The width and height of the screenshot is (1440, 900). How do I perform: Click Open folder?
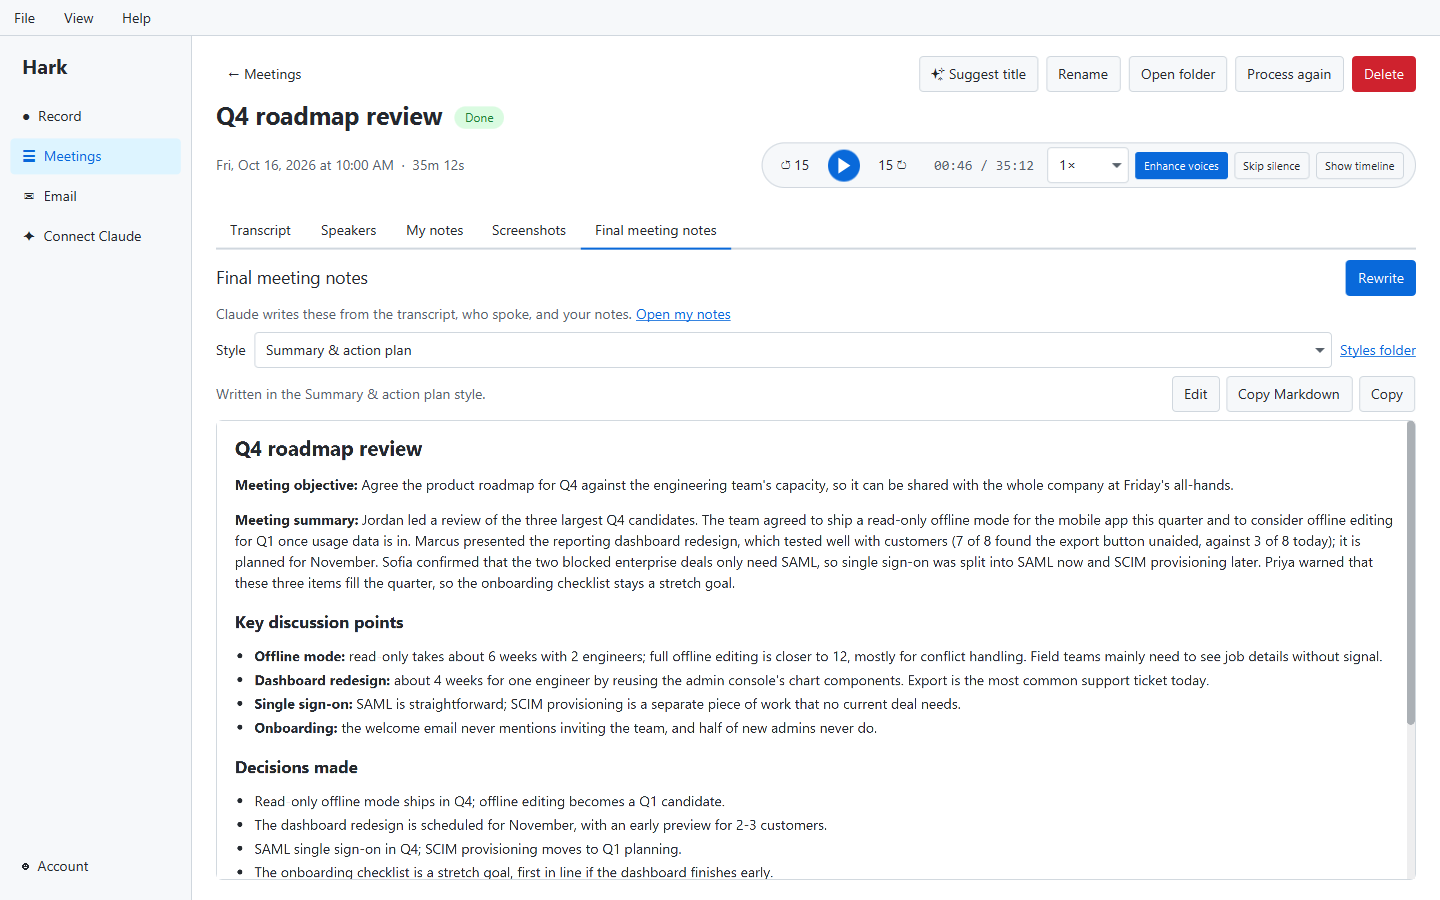(1178, 74)
